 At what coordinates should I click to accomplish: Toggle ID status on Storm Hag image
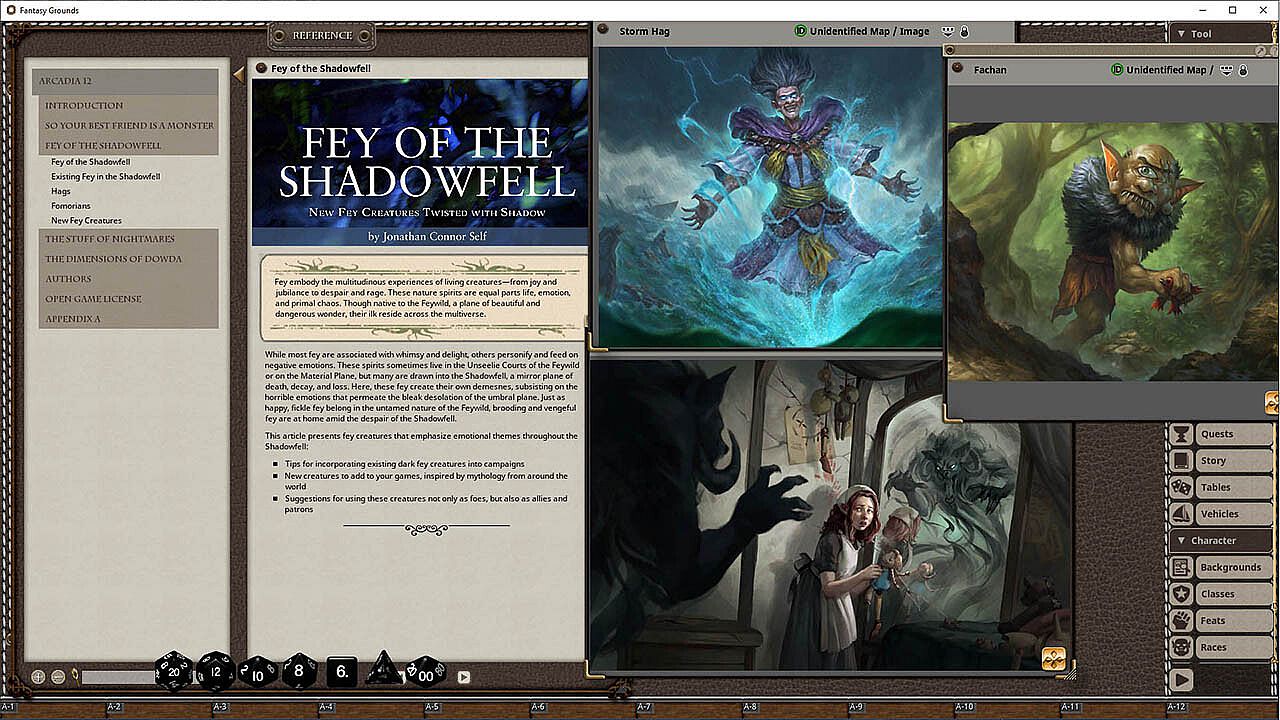(x=800, y=31)
